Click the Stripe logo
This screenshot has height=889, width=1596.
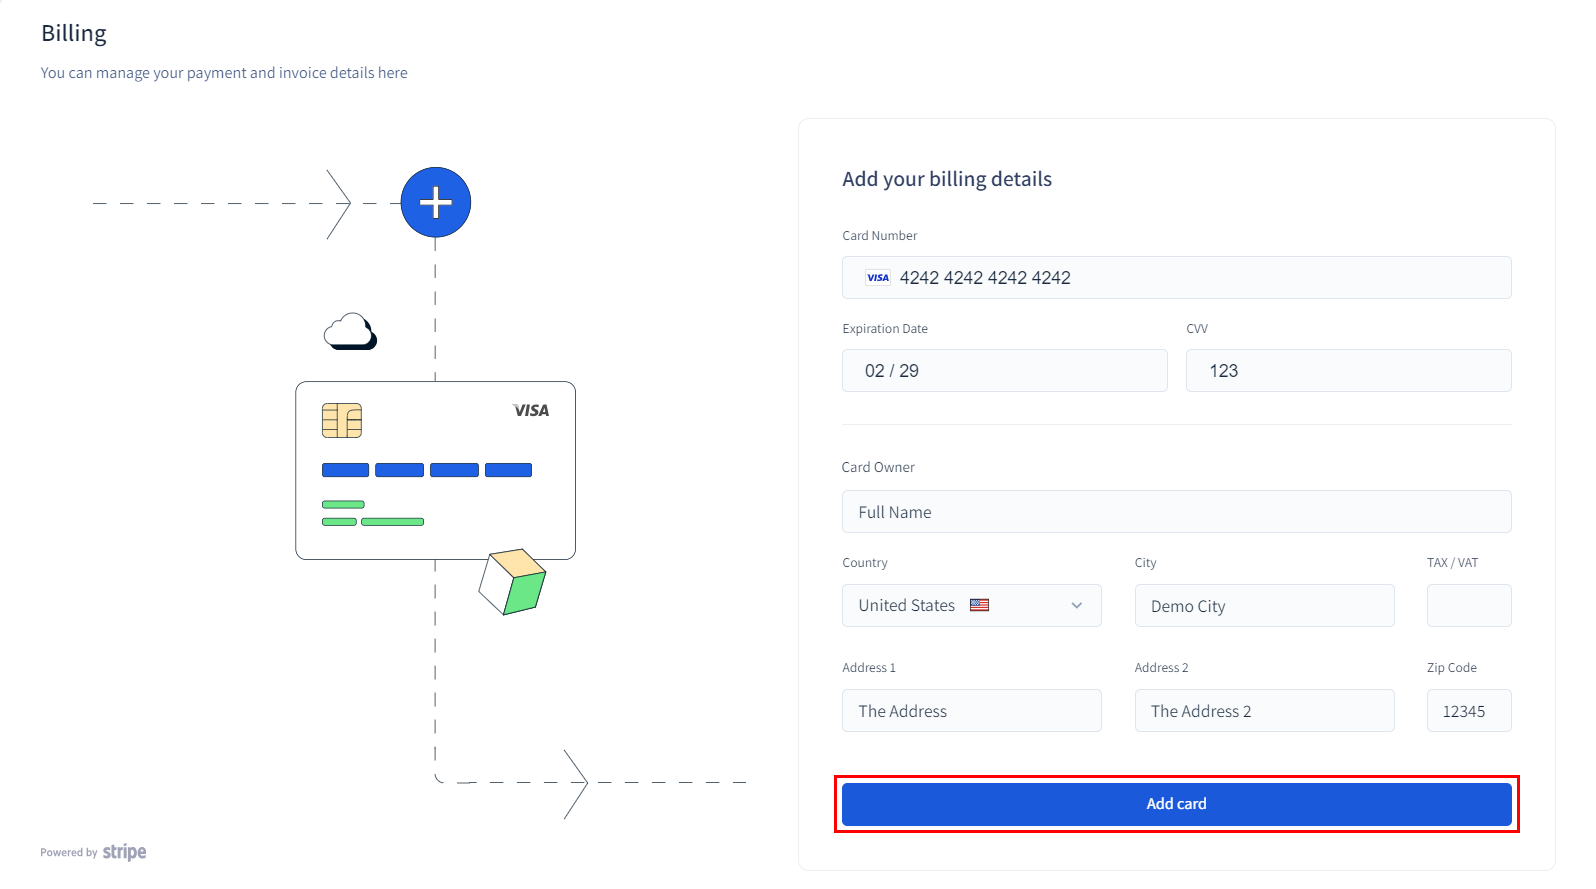click(x=124, y=852)
